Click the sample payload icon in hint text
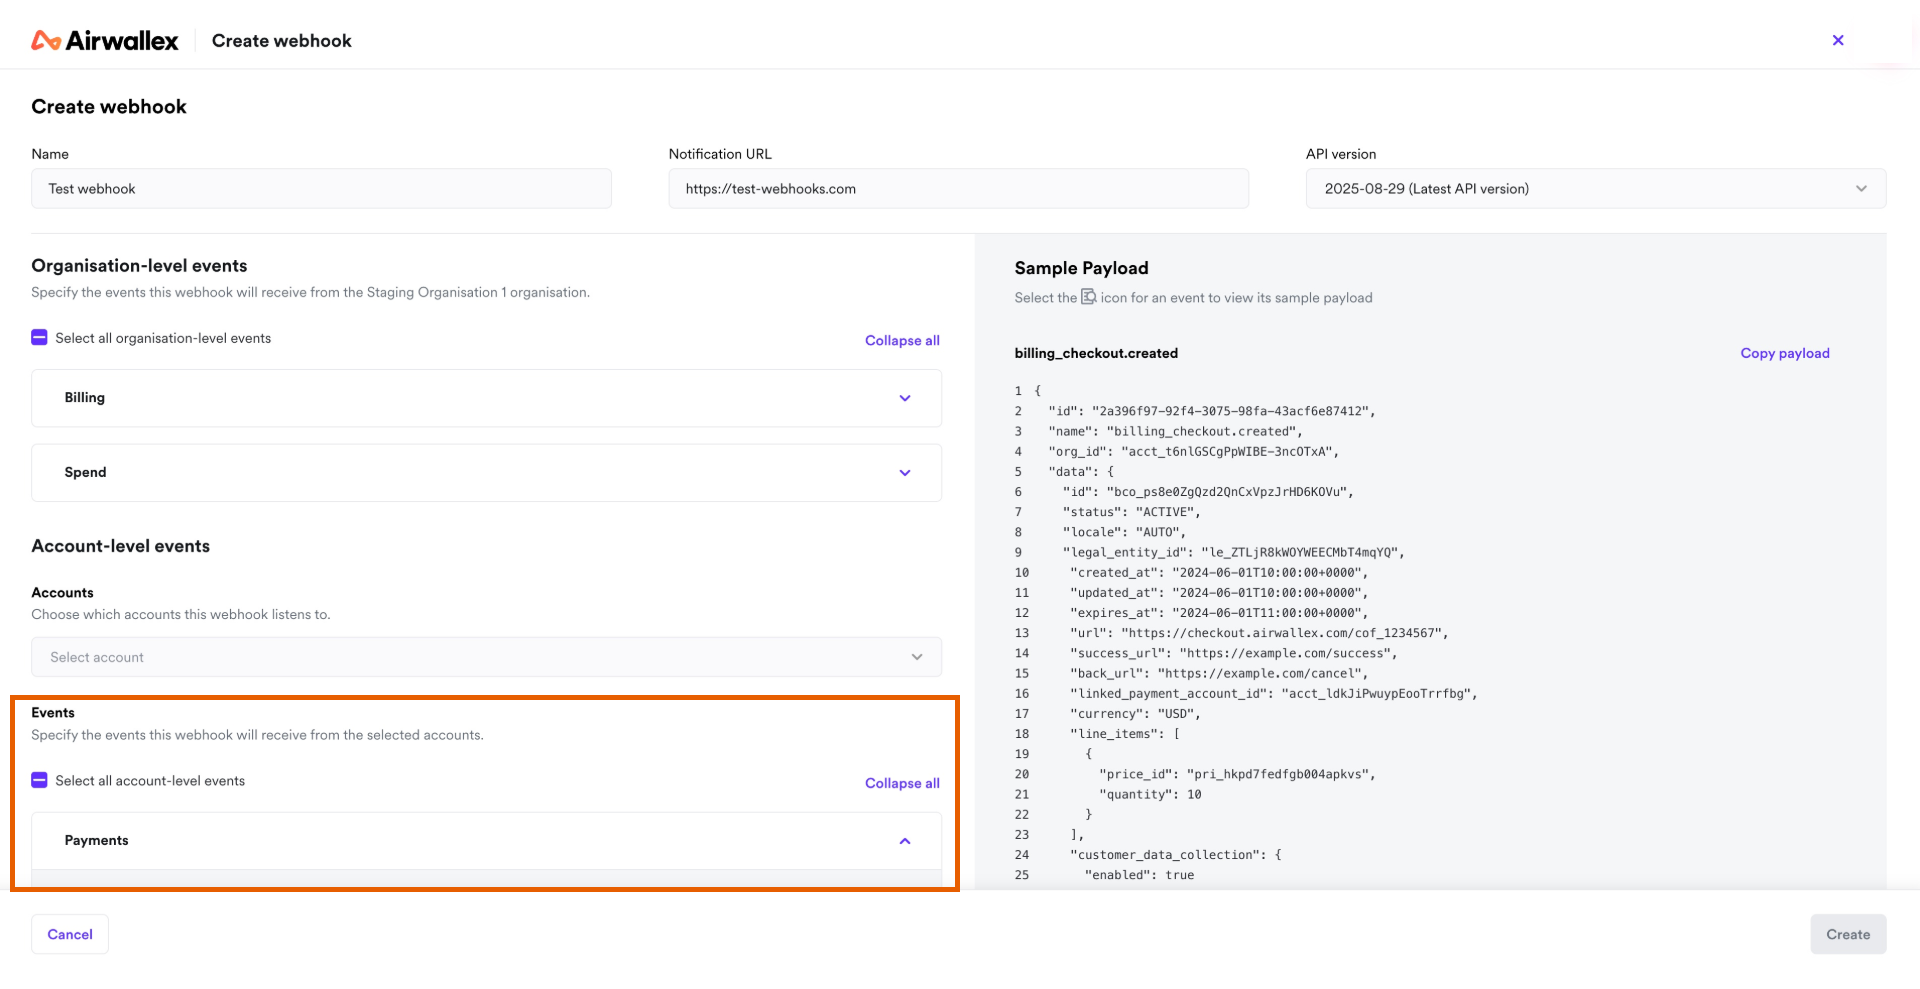This screenshot has width=1920, height=989. click(1089, 297)
